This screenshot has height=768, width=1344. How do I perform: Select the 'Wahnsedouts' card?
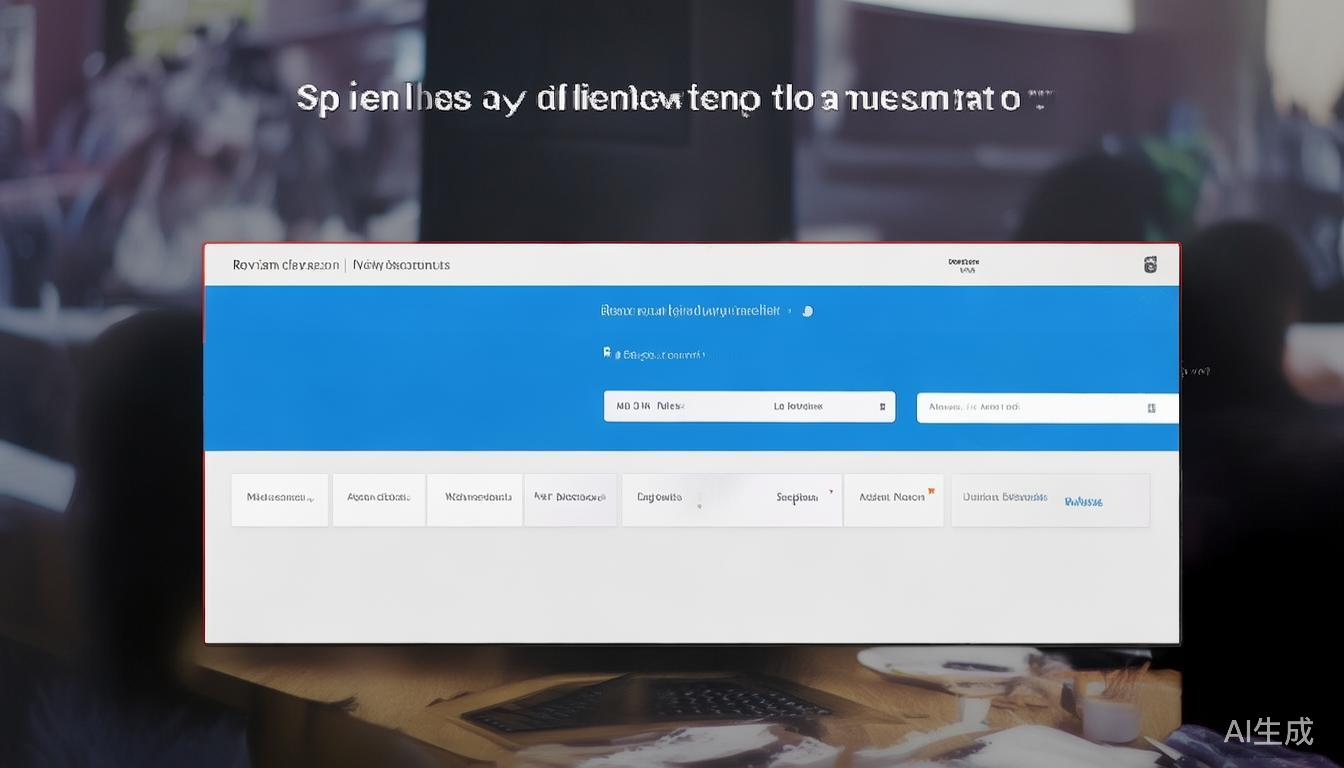(x=476, y=498)
